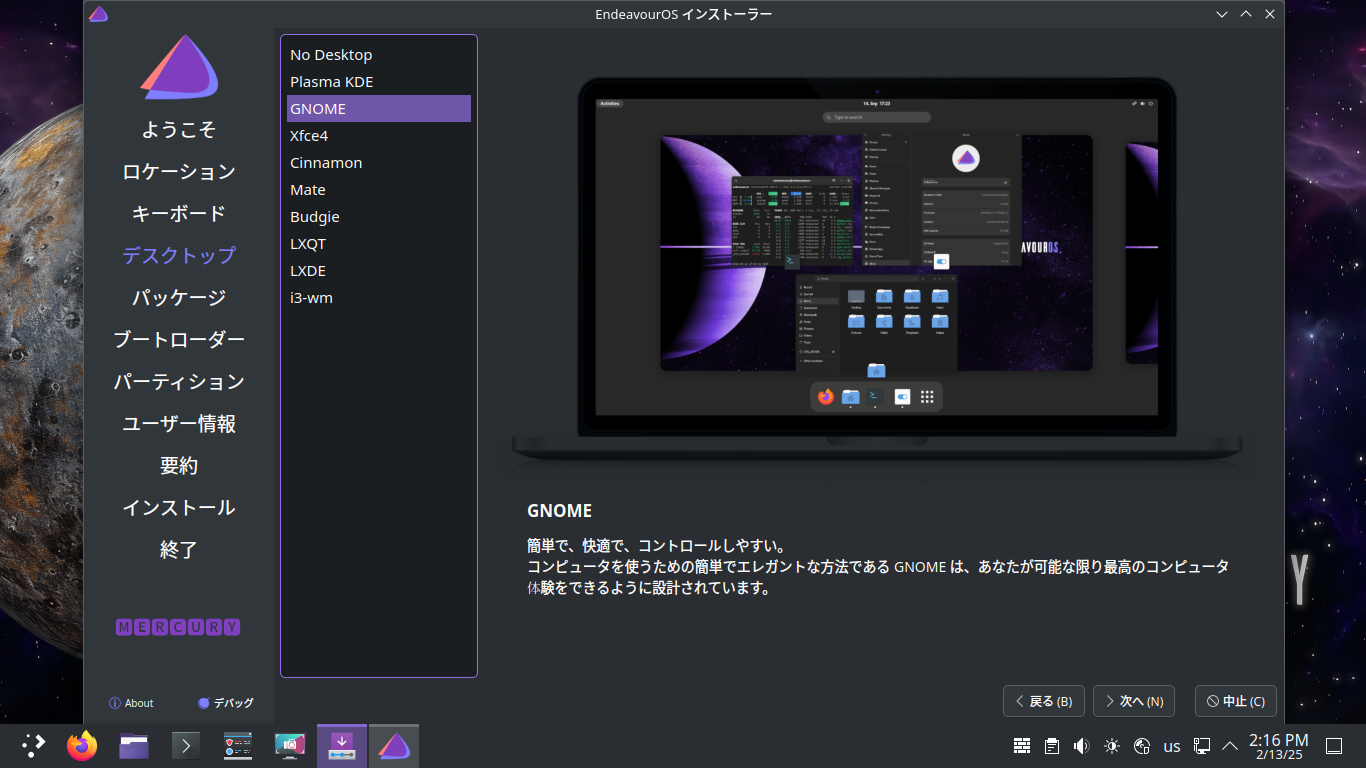Maximize the installer window
Viewport: 1366px width, 768px height.
1246,14
